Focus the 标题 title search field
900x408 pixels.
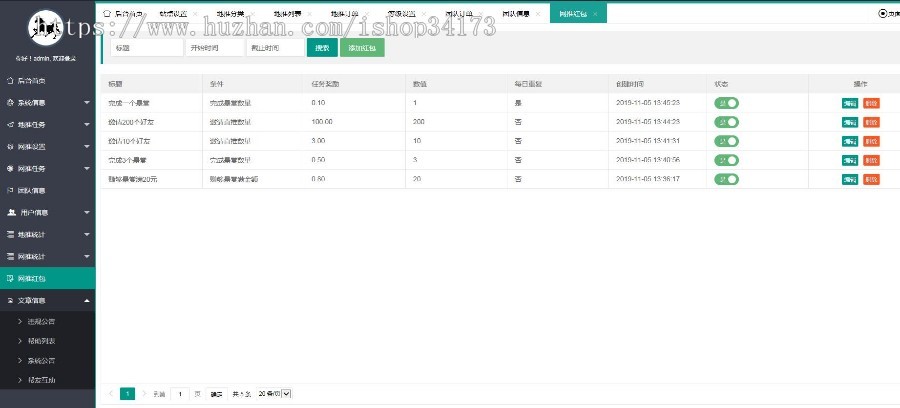click(146, 48)
